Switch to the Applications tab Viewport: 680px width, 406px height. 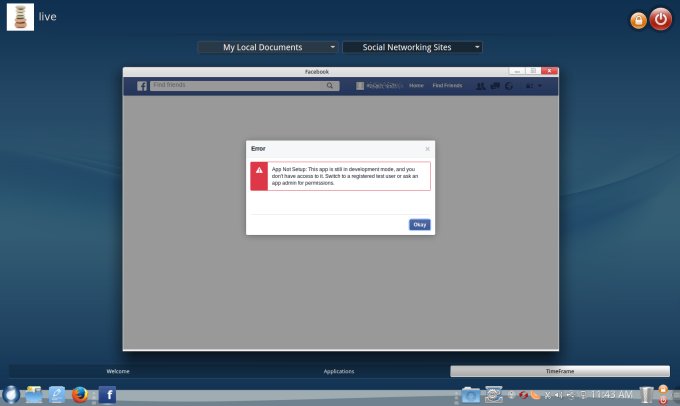(339, 371)
